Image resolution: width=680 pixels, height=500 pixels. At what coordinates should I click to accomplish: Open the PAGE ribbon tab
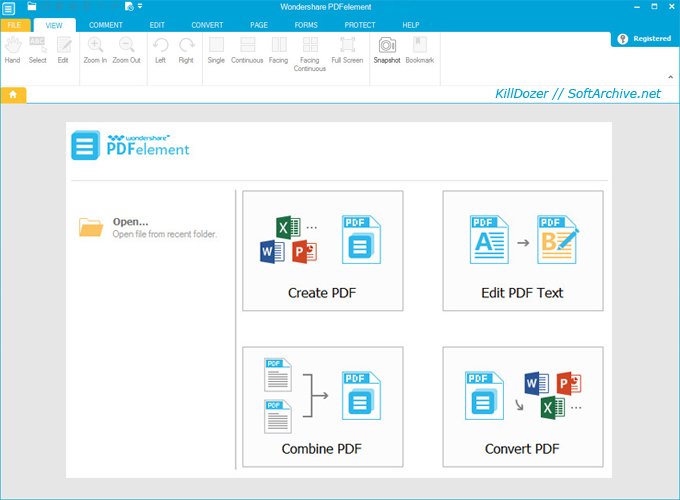coord(259,25)
